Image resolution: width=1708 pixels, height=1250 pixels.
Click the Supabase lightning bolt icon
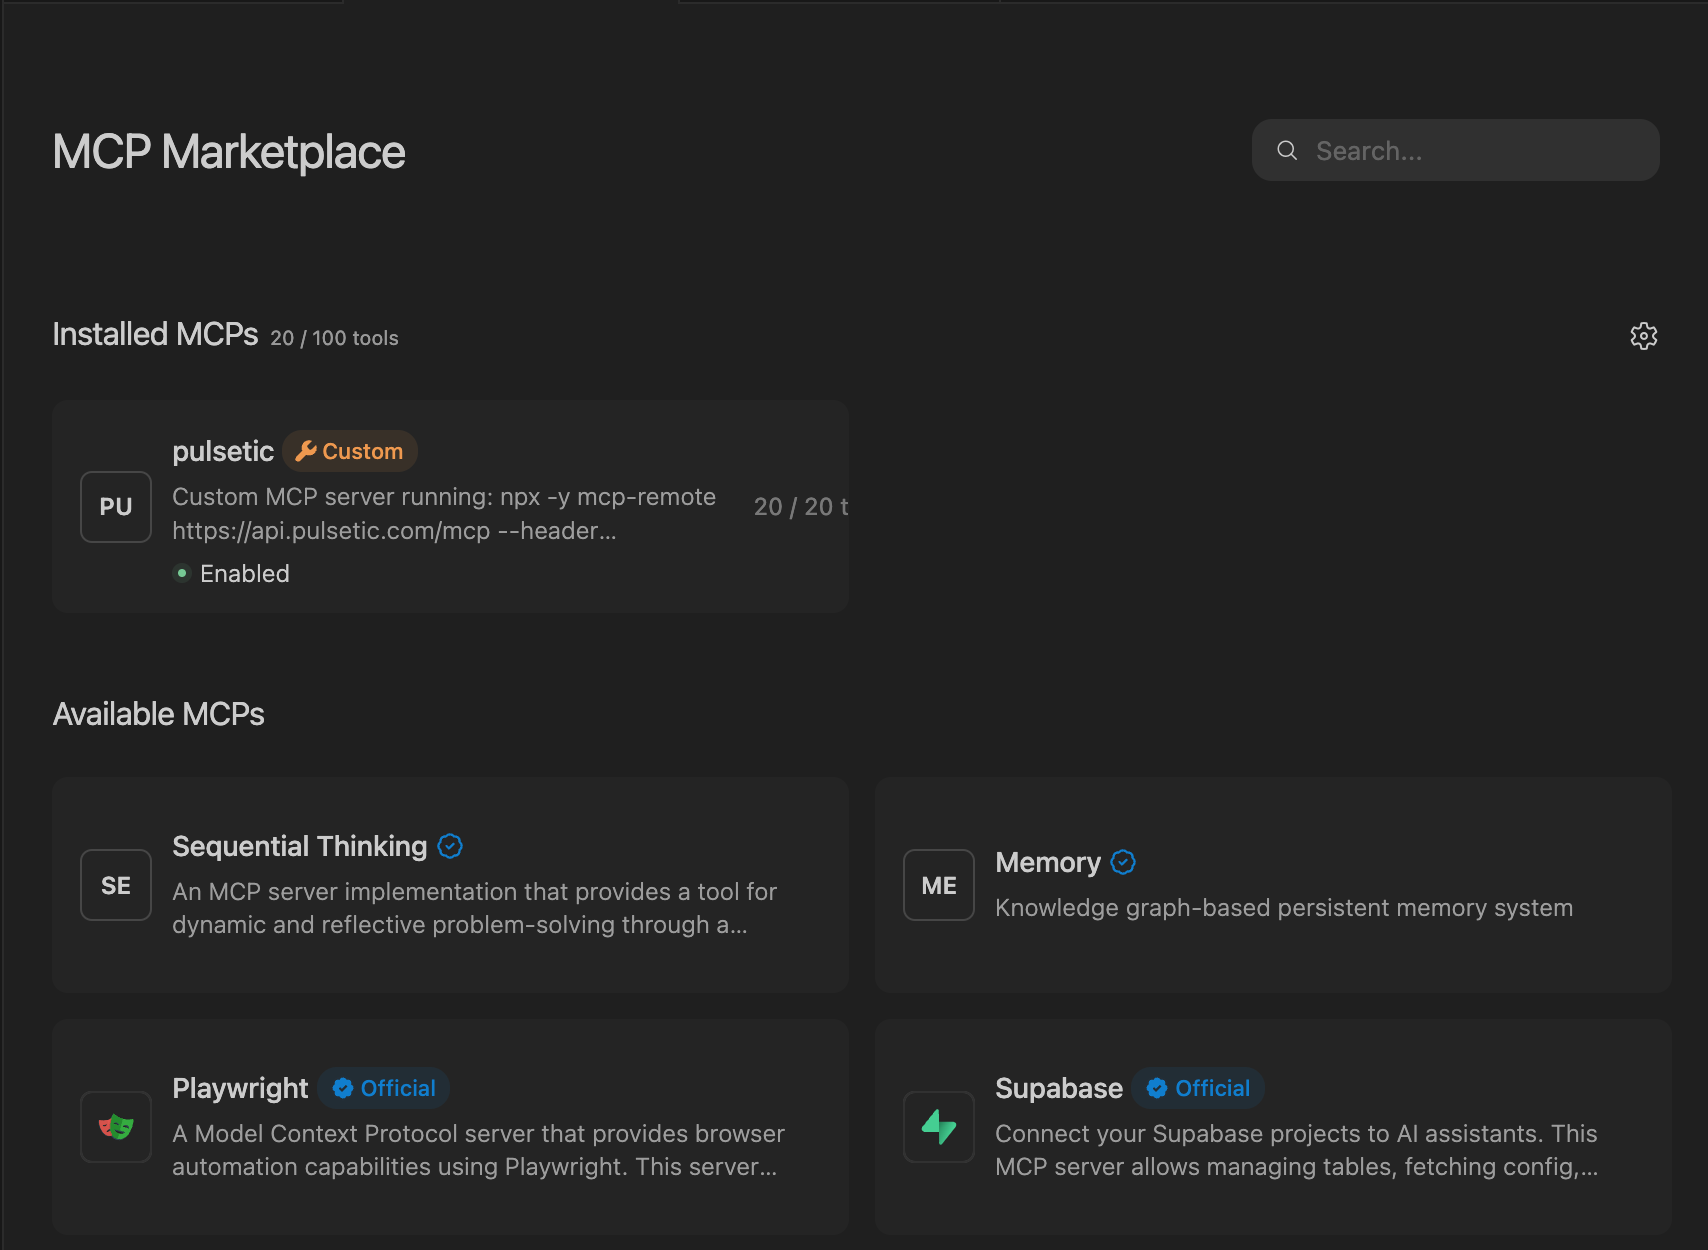coord(939,1127)
